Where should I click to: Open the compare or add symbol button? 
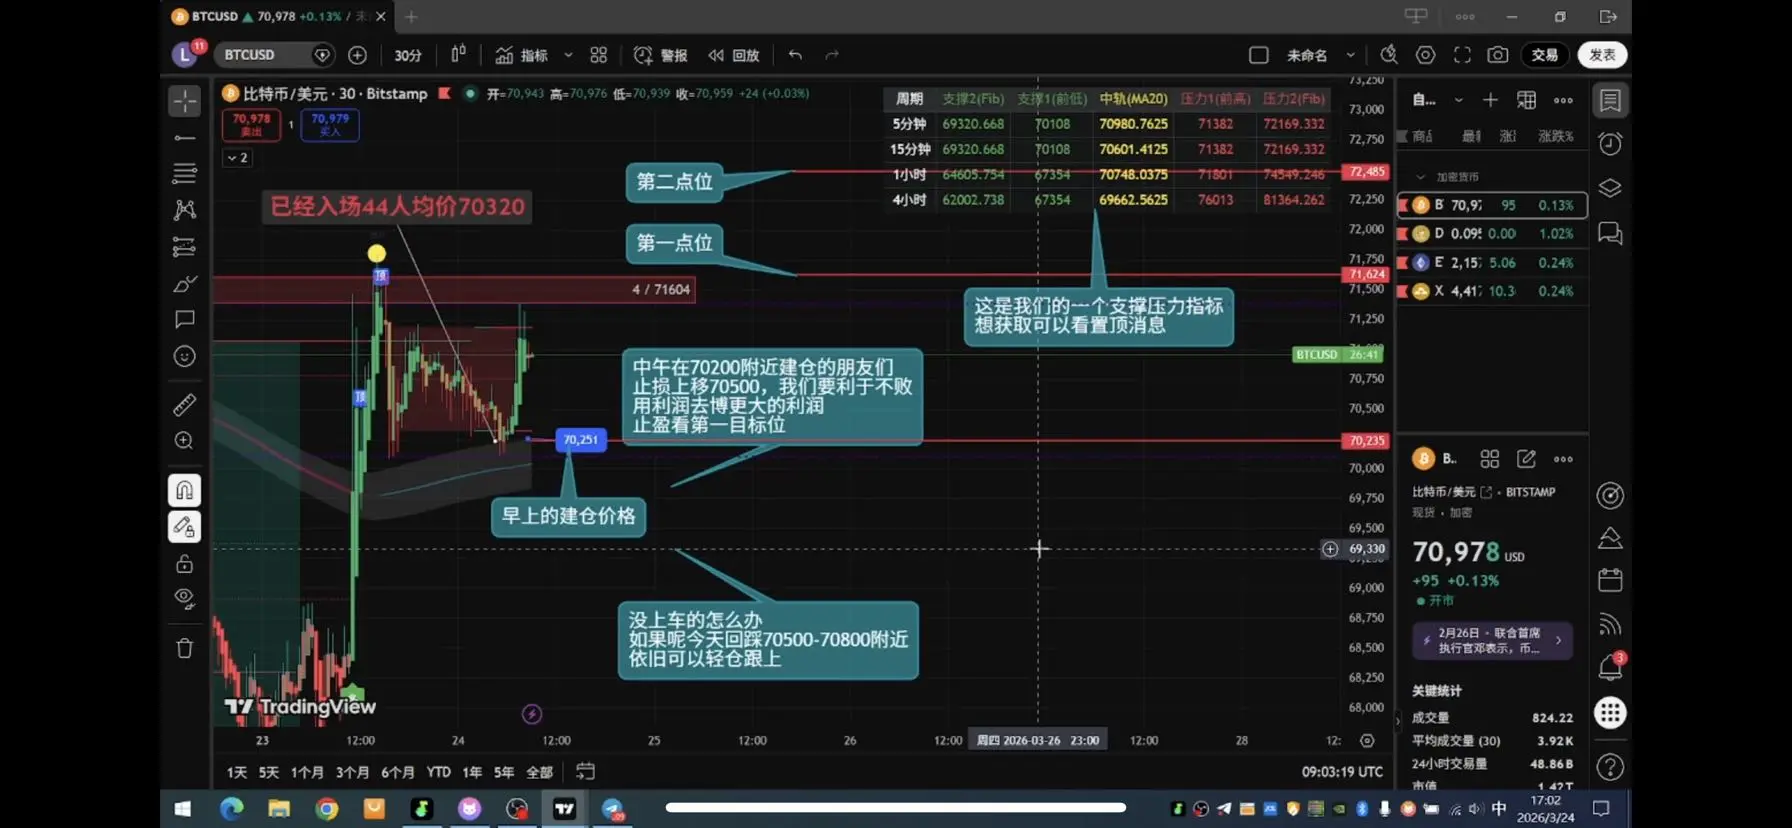point(357,55)
